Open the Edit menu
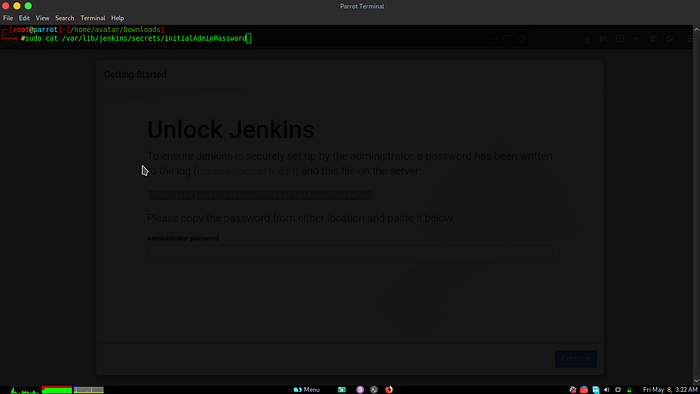Viewport: 700px width, 394px height. [x=24, y=18]
